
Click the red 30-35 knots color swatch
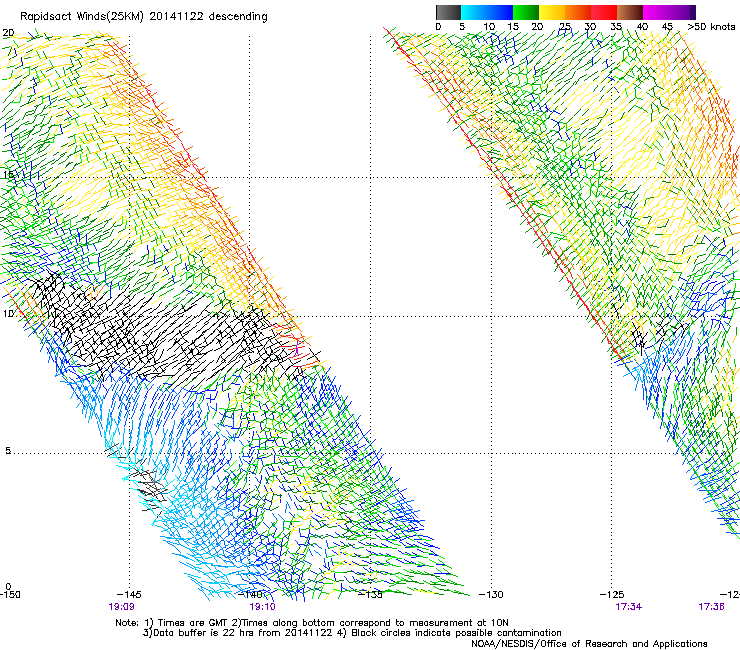(604, 12)
